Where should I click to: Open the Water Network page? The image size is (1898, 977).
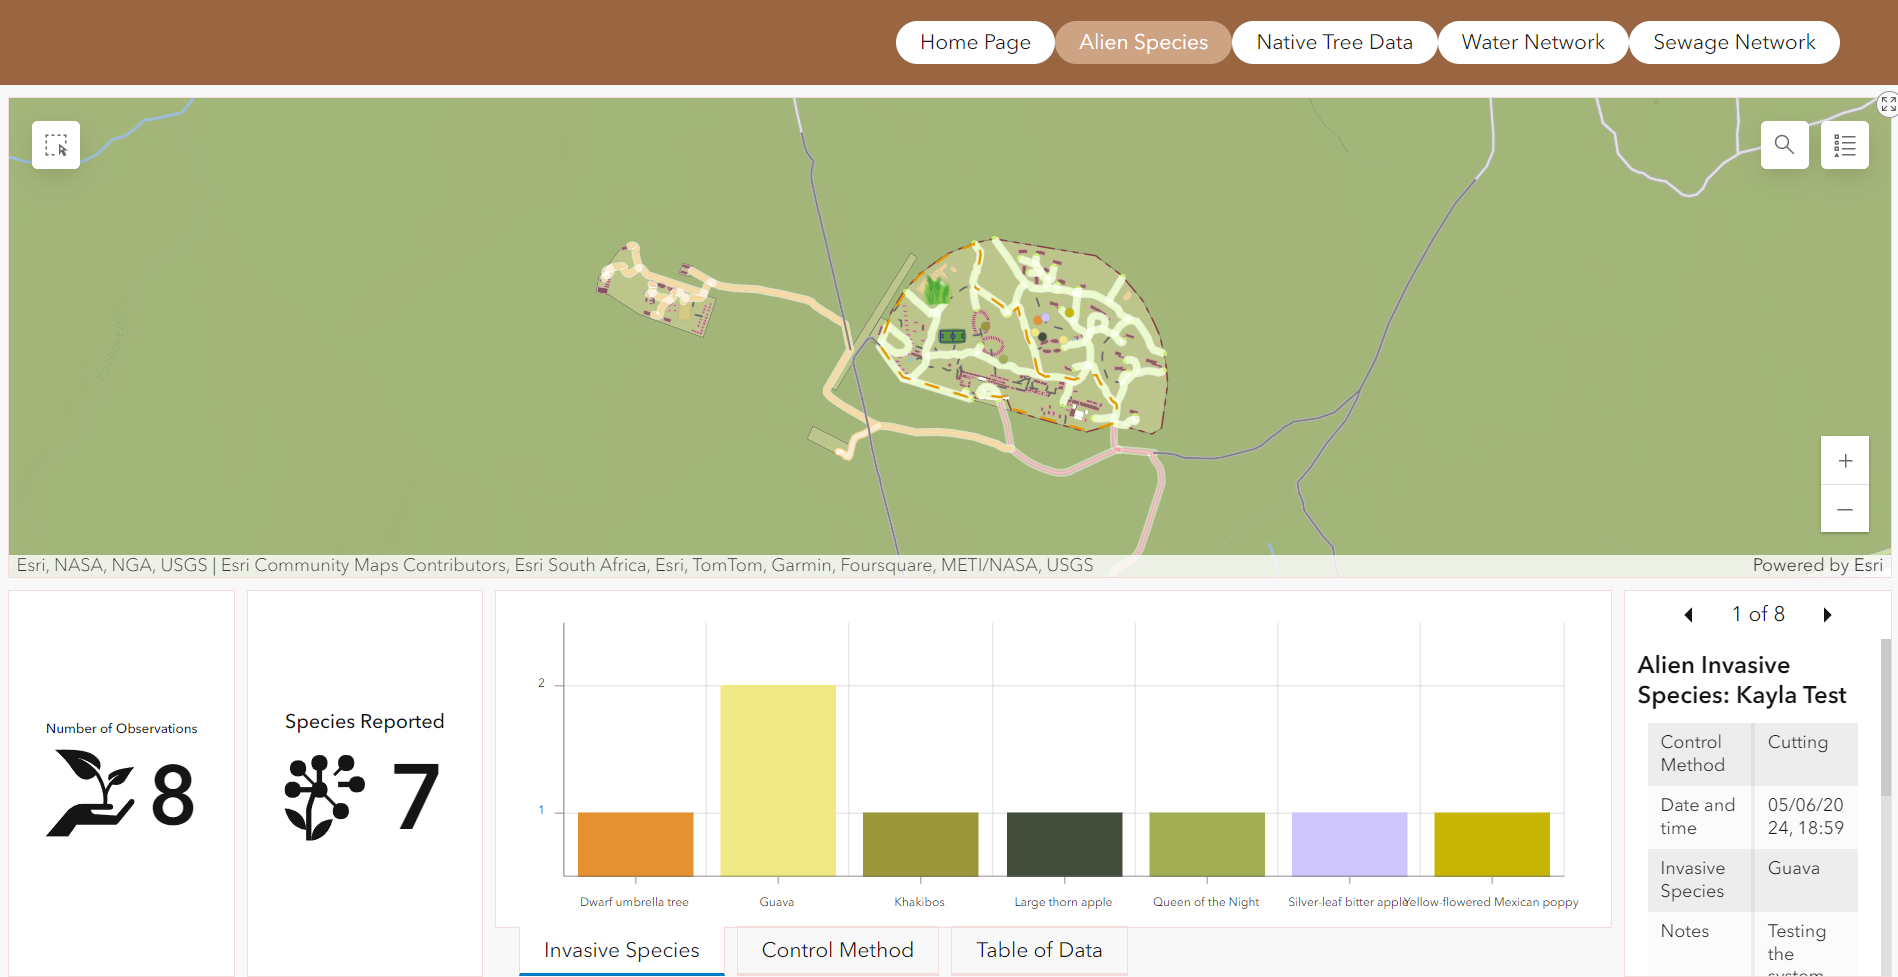(1533, 42)
